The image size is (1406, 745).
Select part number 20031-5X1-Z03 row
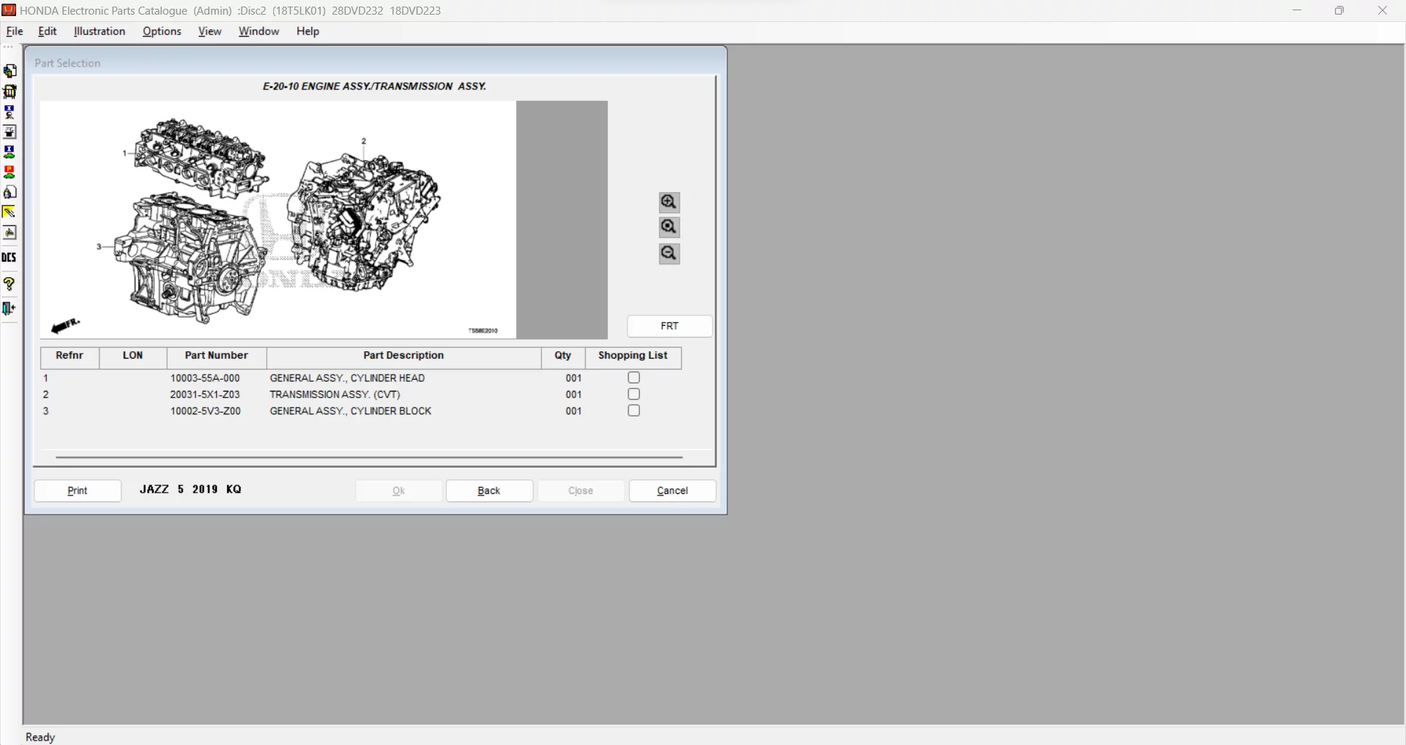[205, 395]
